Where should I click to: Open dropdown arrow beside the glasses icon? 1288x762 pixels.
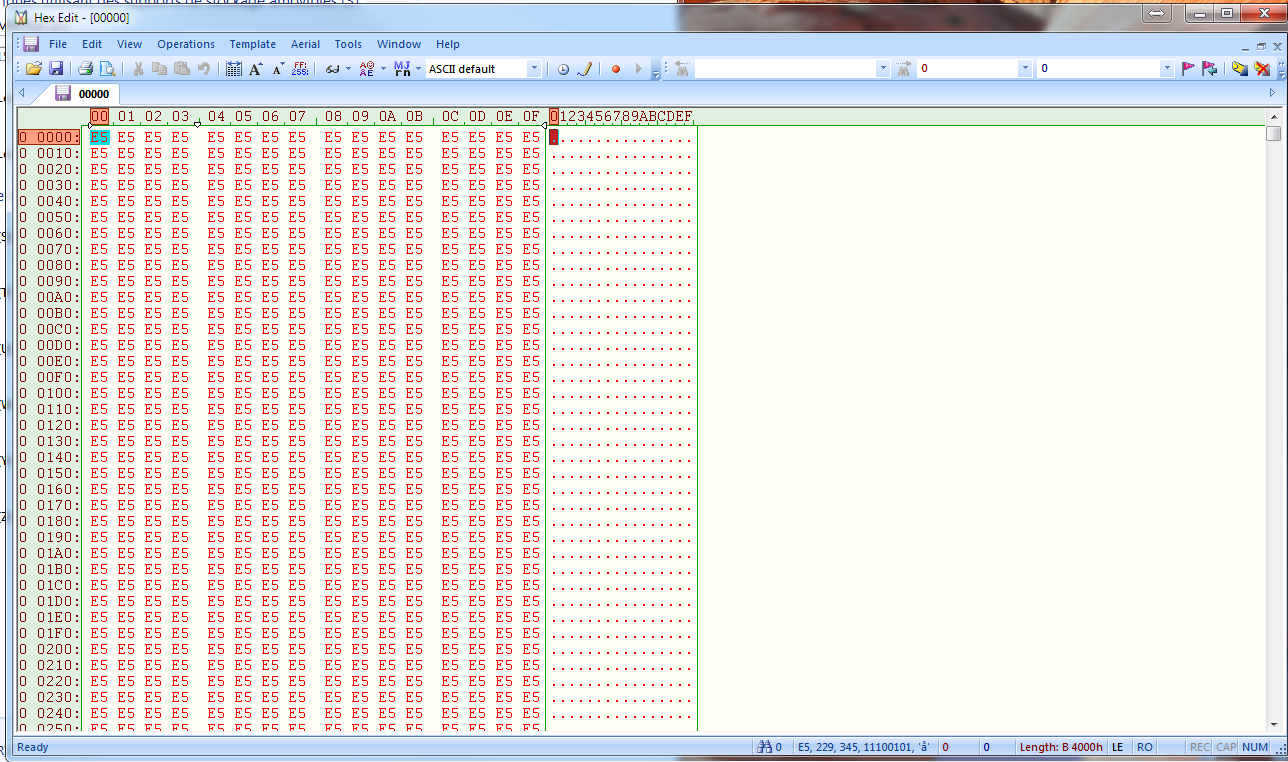click(348, 69)
